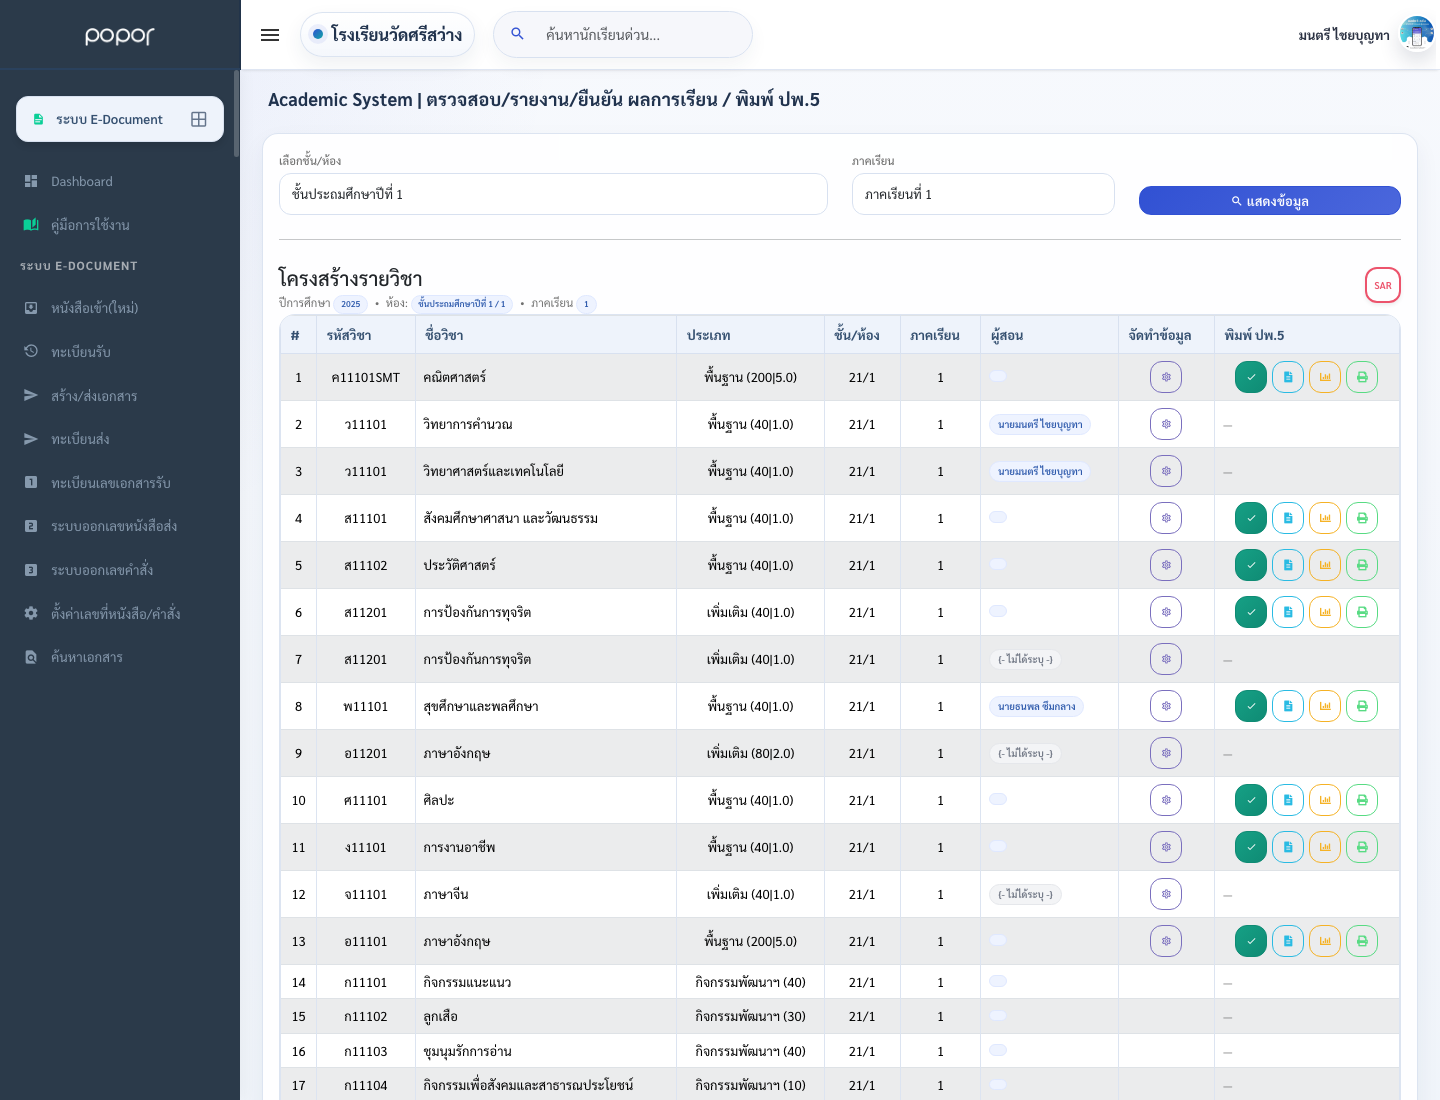Screen dimensions: 1440x1100
Task: Open the user avatar for มนตรี ไชยบุญทา
Action: coord(1416,34)
